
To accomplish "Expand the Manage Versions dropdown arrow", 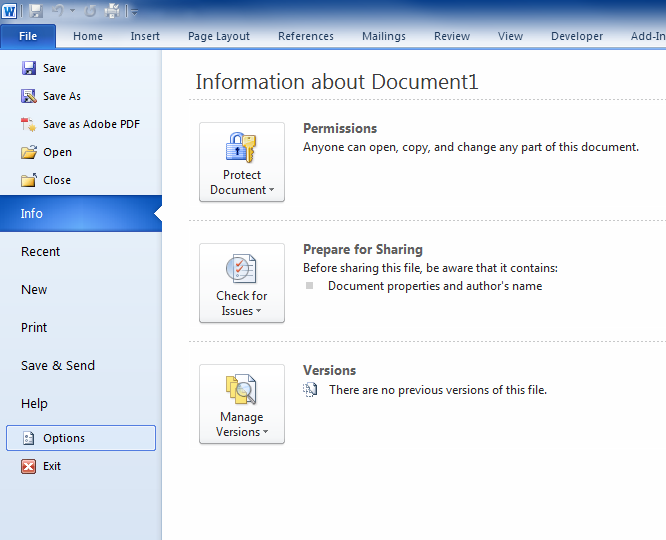I will (265, 432).
